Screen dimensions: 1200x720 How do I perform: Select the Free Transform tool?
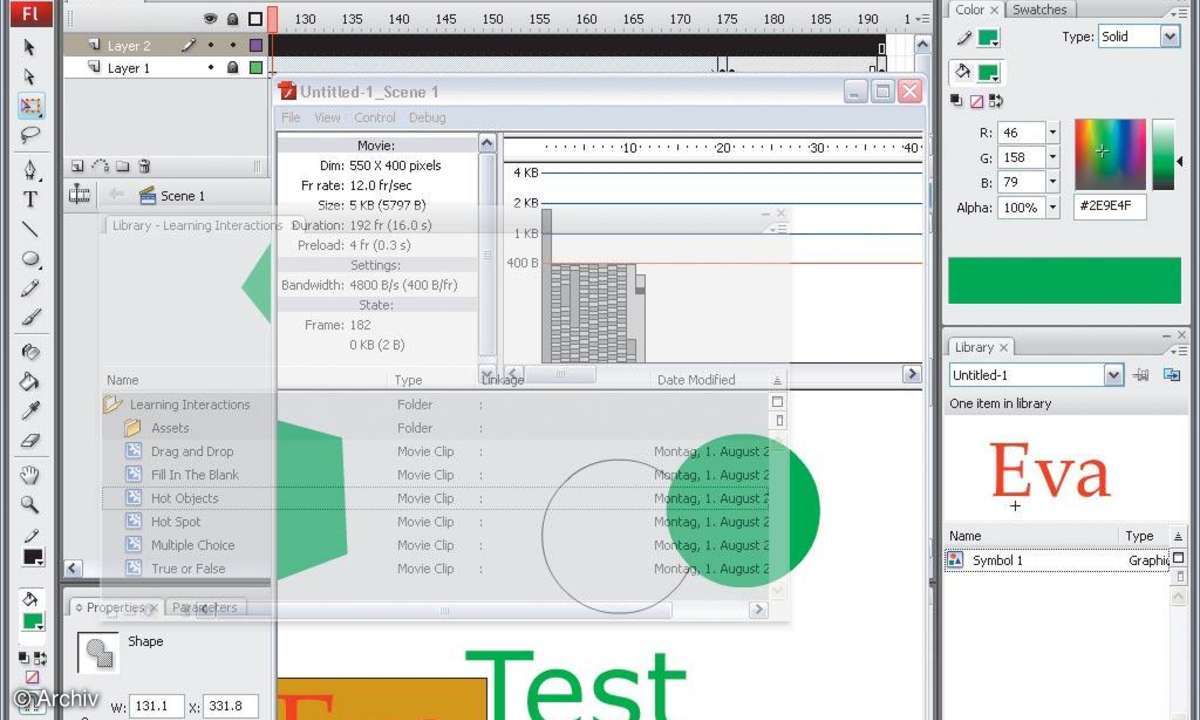point(30,107)
